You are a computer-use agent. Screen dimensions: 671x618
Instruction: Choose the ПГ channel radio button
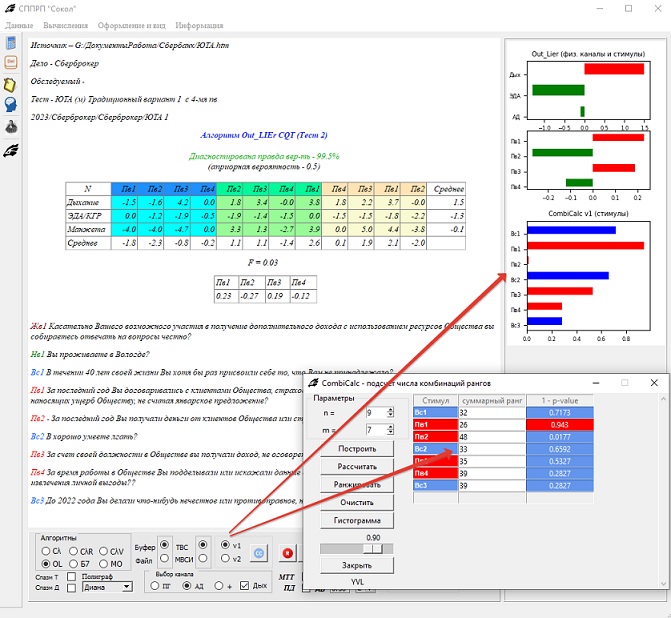(154, 585)
